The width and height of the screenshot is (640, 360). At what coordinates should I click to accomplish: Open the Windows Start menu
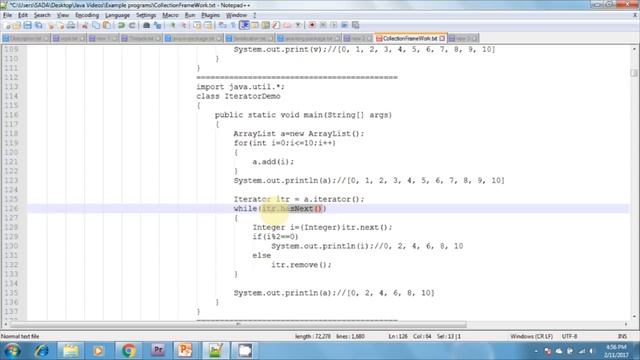coord(13,351)
